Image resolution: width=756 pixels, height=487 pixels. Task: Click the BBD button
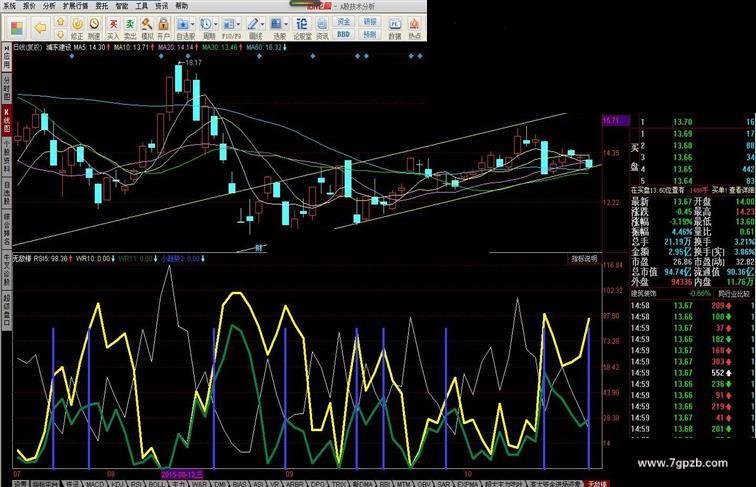(x=344, y=35)
